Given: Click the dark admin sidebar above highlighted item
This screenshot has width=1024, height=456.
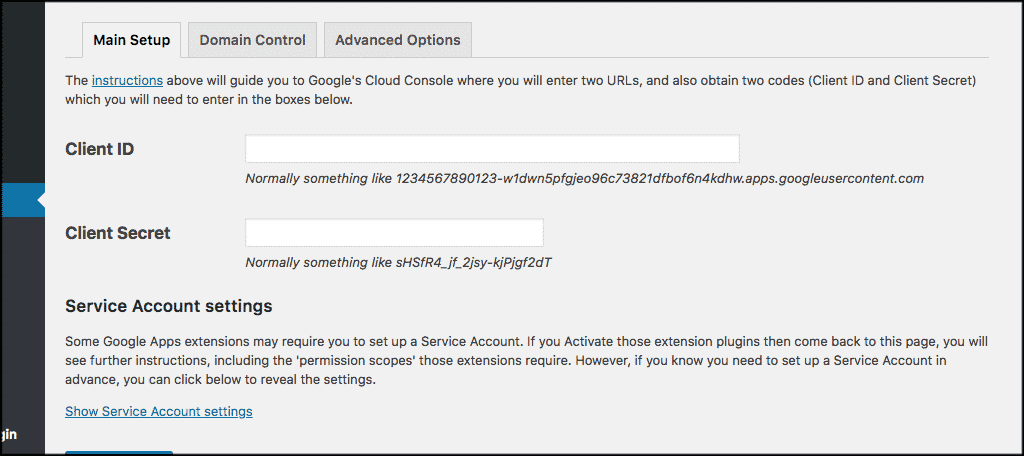Looking at the screenshot, I should pos(22,92).
